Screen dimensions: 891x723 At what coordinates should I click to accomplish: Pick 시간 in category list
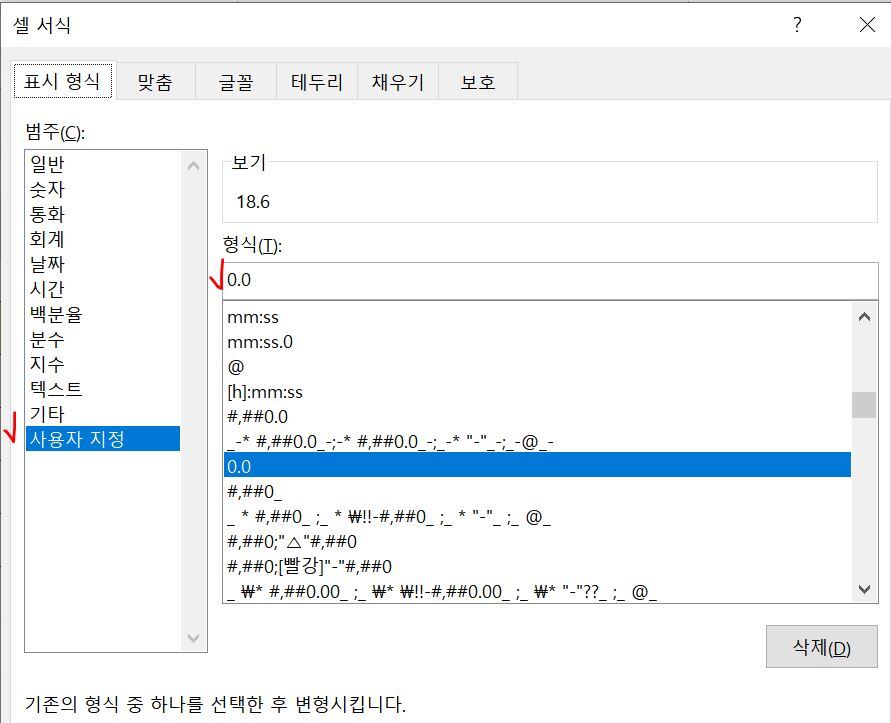[103, 289]
